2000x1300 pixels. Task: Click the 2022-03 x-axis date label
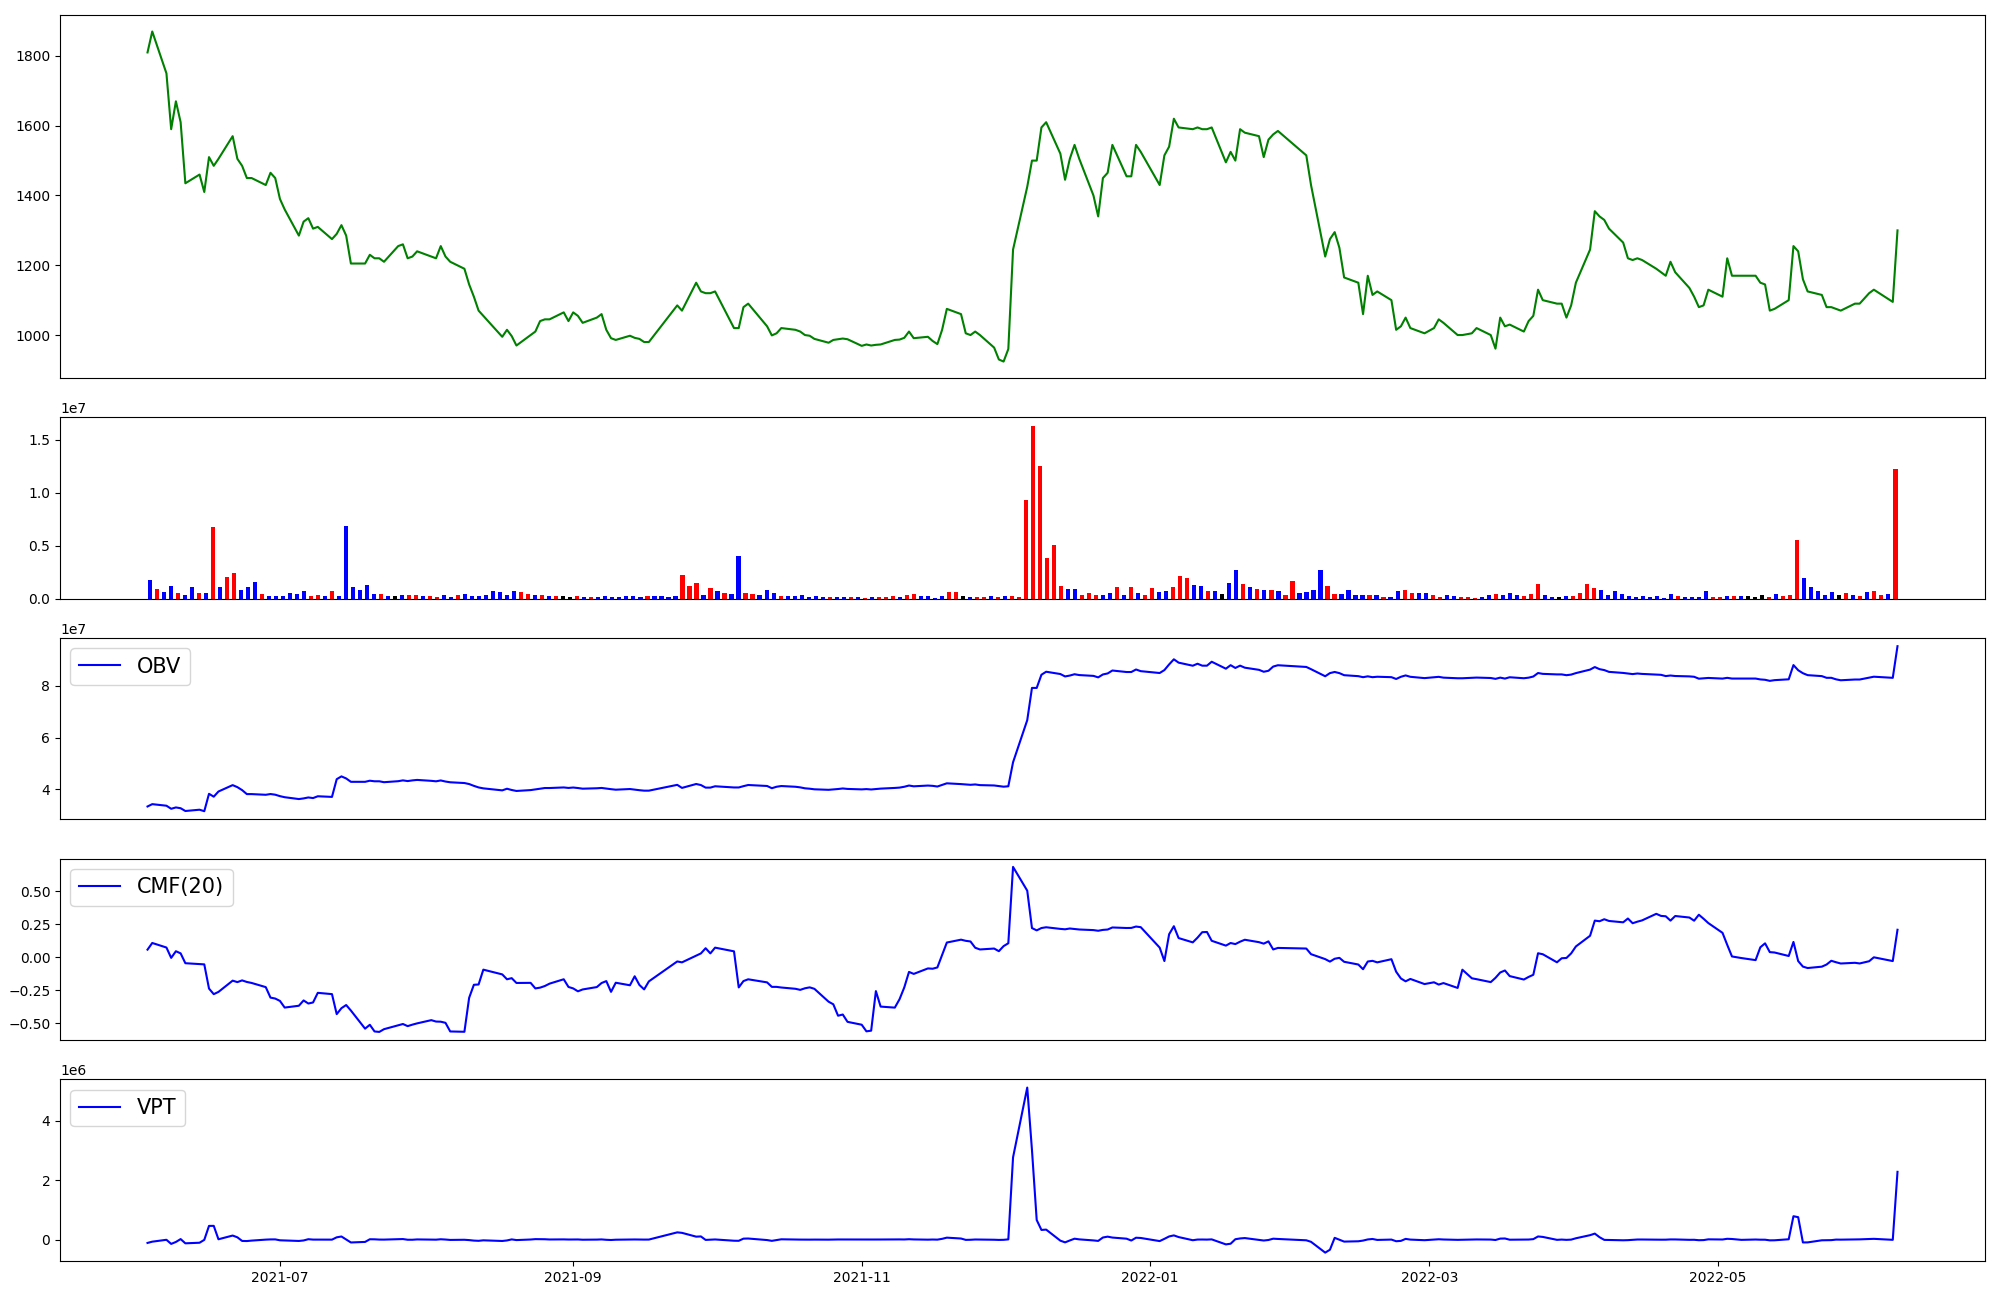[x=1430, y=1277]
